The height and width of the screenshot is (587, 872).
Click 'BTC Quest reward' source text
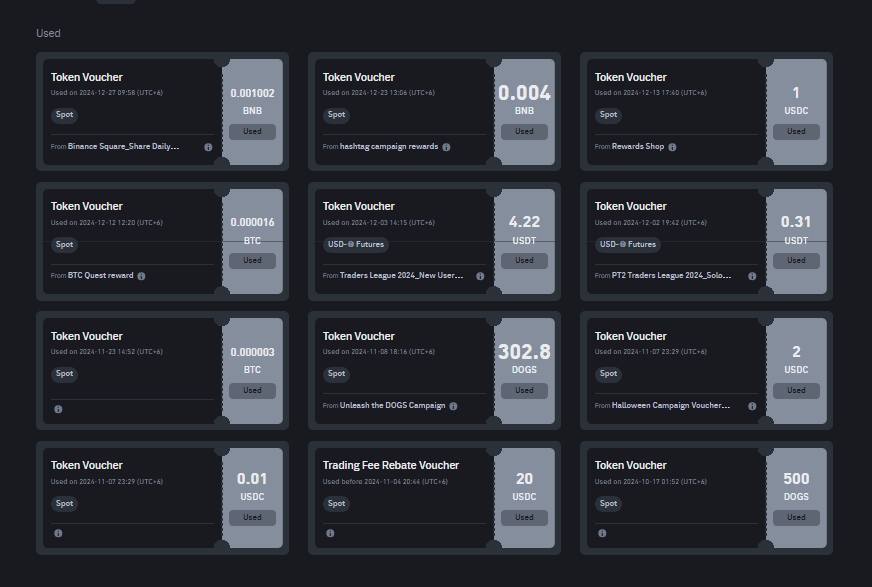(101, 276)
